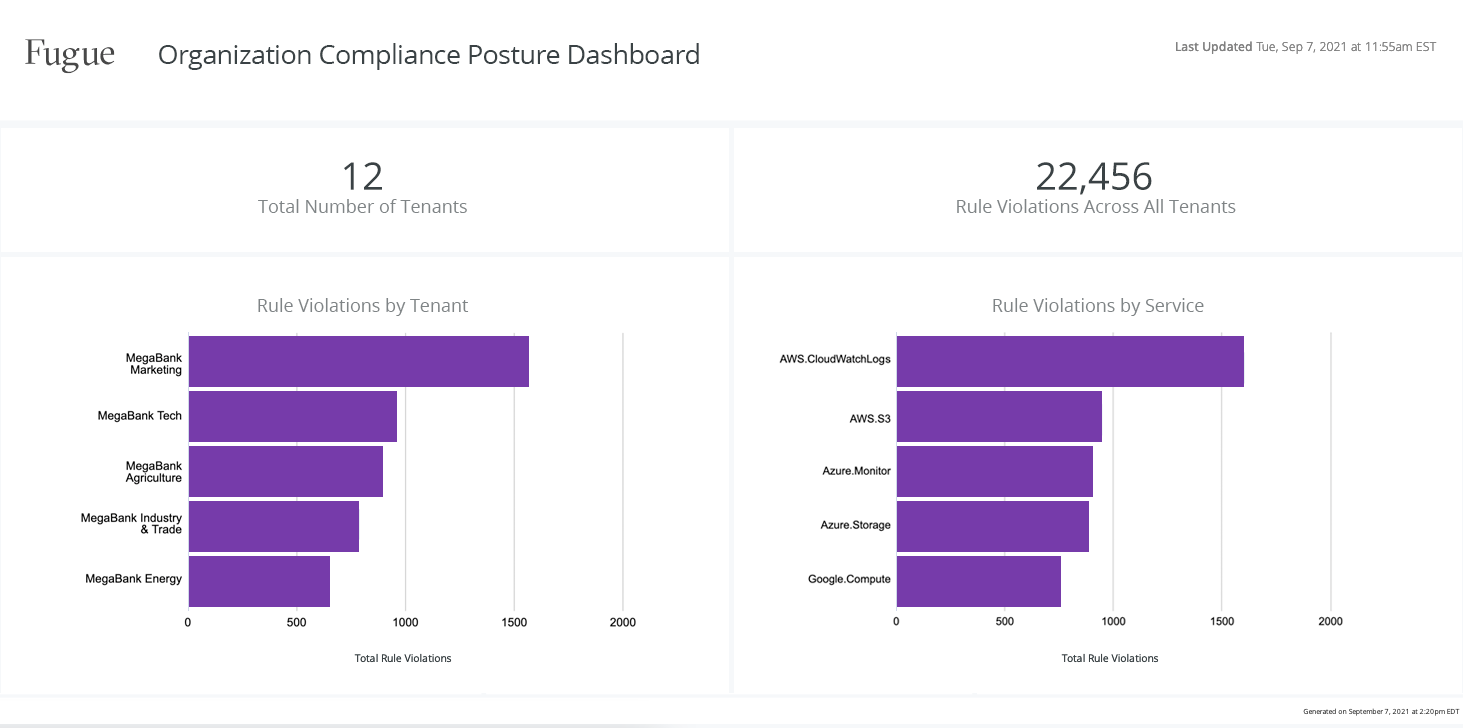The image size is (1463, 728).
Task: Click the Azure.Storage axis label
Action: (856, 525)
